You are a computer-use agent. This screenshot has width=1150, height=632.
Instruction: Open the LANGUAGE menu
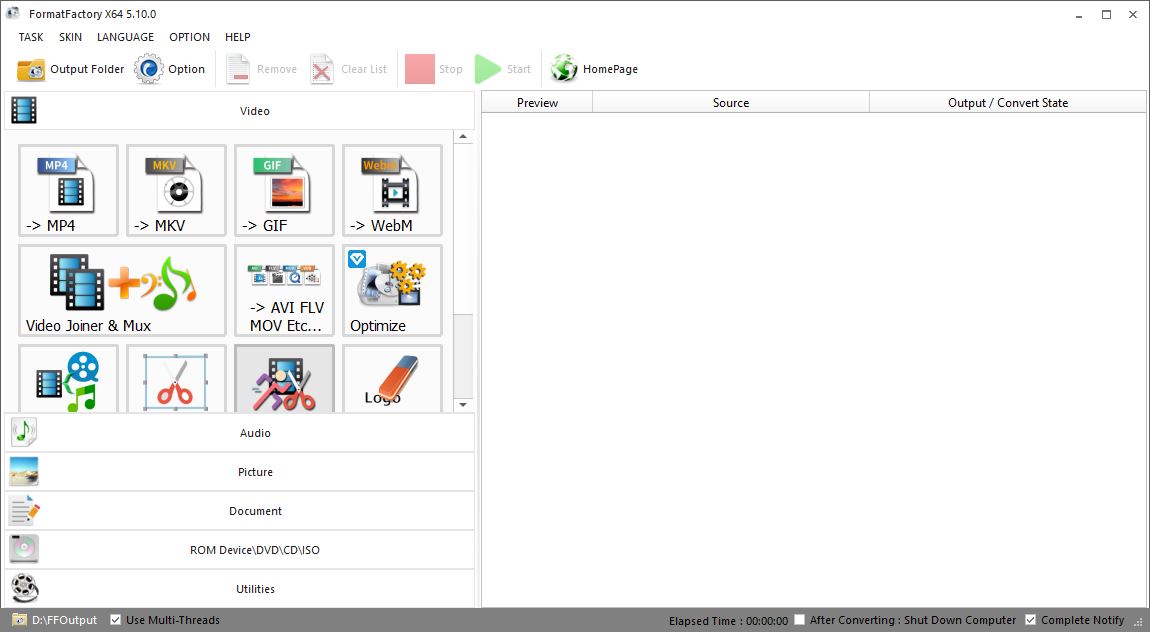click(x=125, y=37)
